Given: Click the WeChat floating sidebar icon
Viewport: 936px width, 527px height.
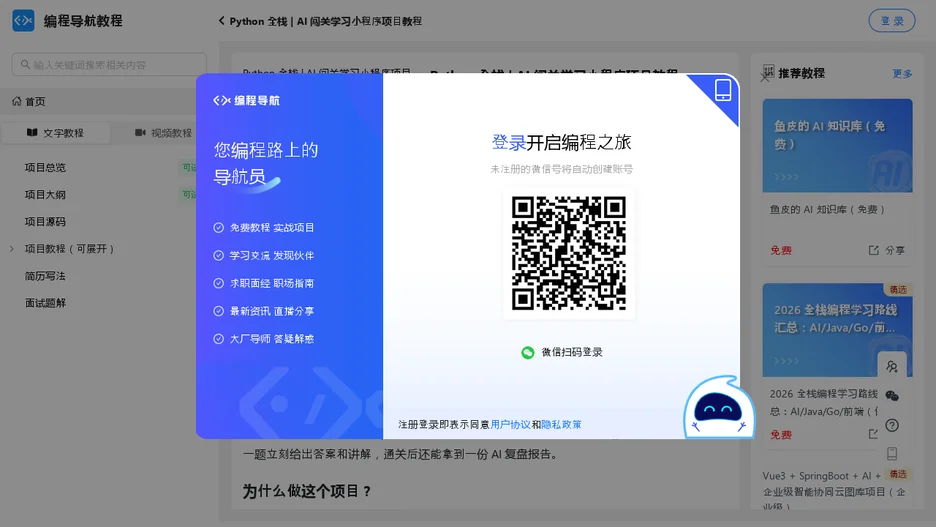Looking at the screenshot, I should 892,396.
